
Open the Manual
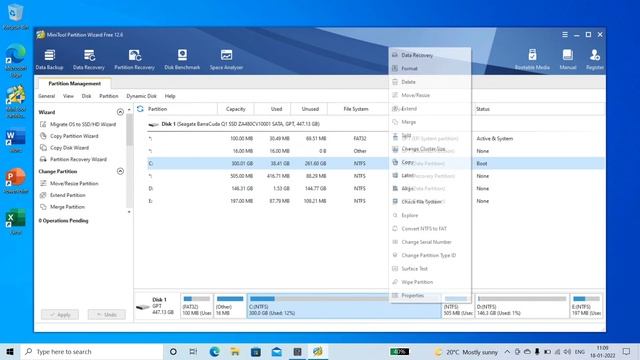pyautogui.click(x=567, y=59)
